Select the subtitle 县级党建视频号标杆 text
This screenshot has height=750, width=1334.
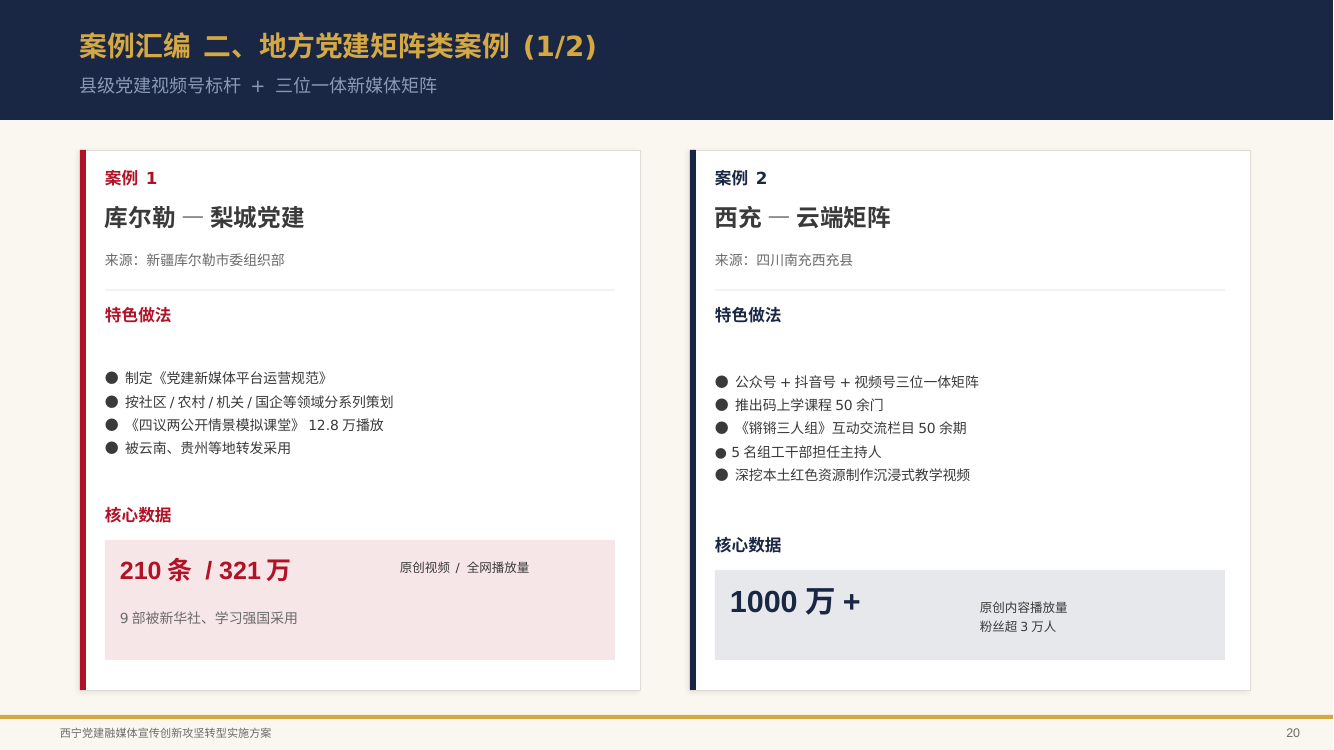(160, 86)
